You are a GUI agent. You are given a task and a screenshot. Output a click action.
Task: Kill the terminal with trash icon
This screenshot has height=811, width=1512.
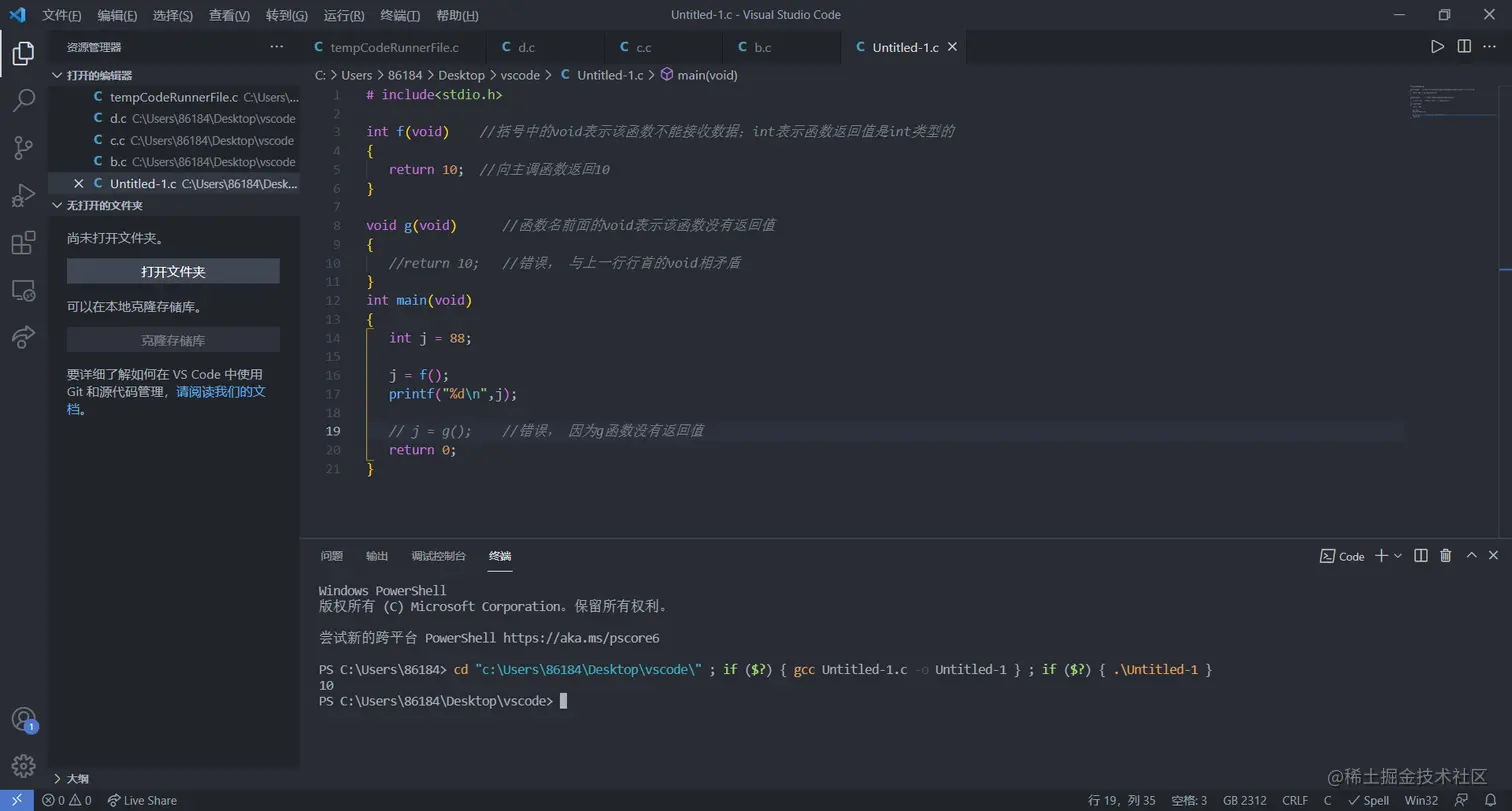[x=1445, y=556]
